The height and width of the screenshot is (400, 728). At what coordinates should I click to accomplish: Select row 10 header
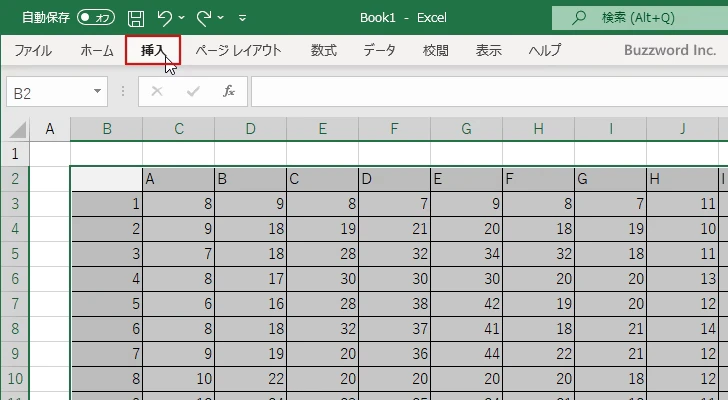tap(15, 379)
